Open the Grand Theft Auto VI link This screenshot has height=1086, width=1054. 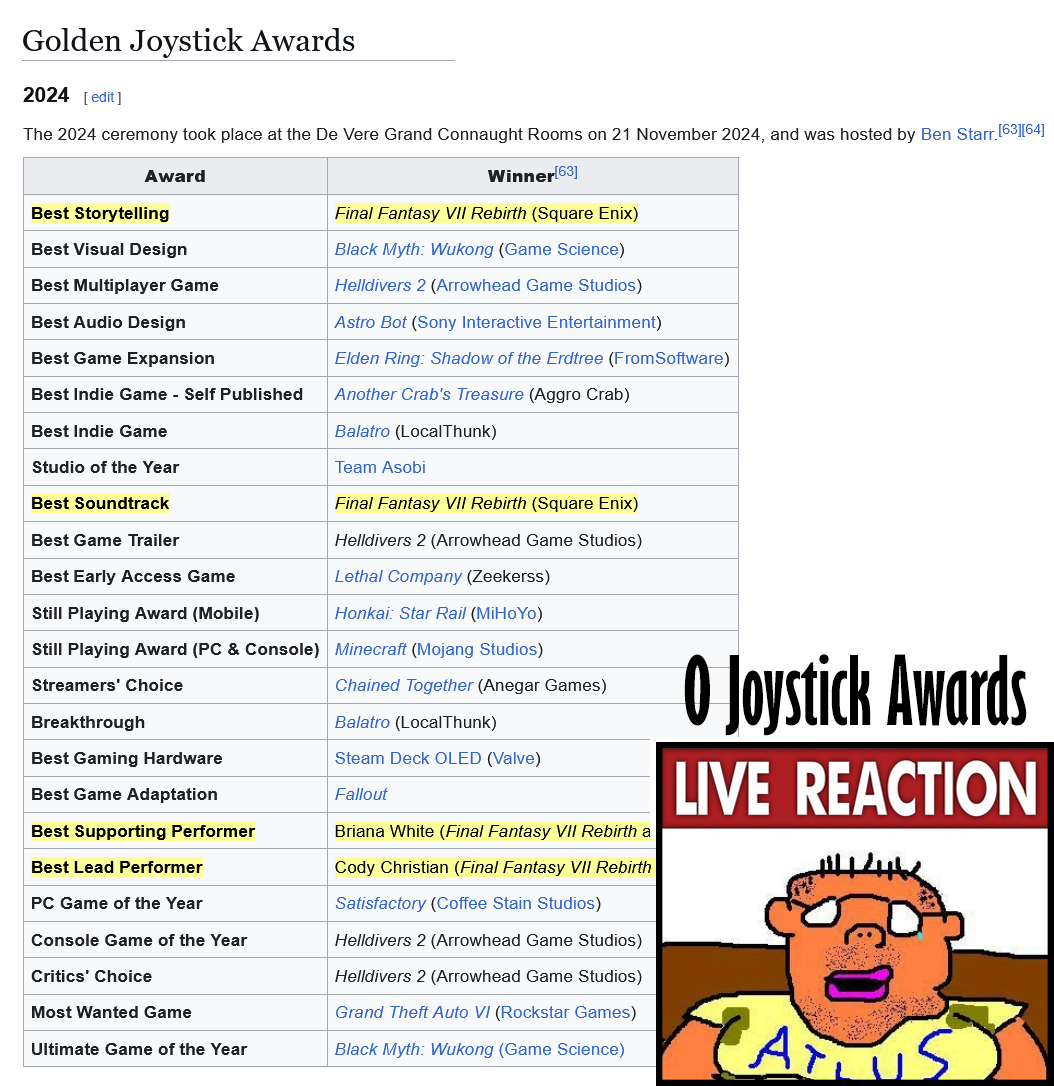pos(412,1013)
